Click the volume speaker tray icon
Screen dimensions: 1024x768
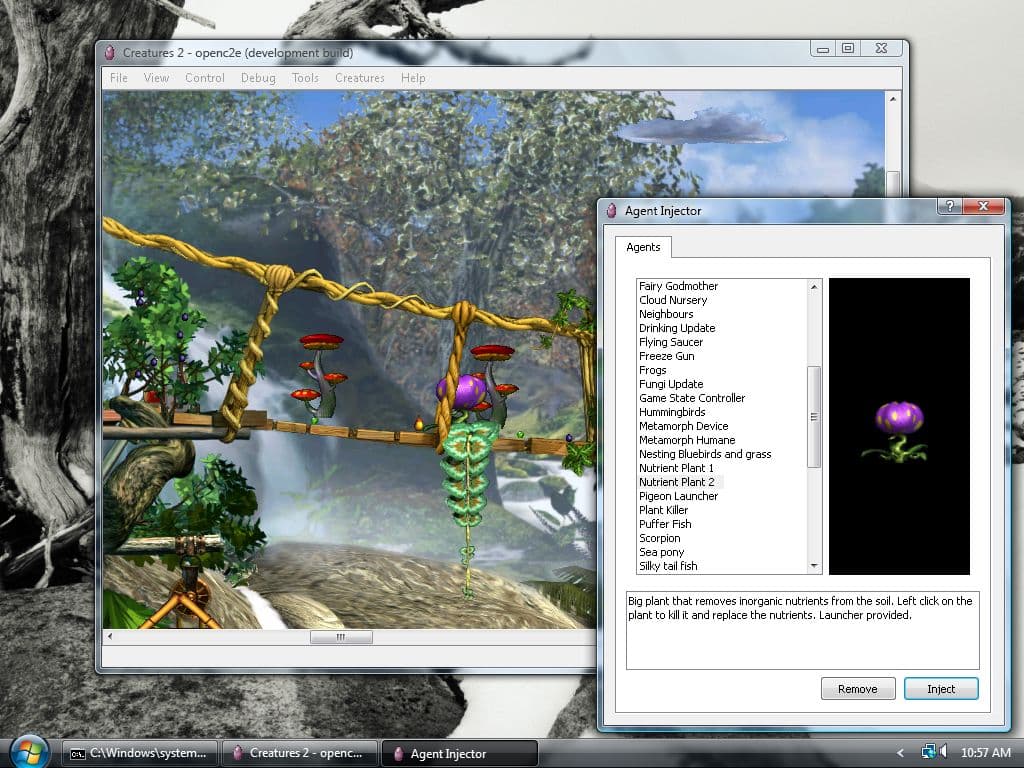tap(943, 752)
